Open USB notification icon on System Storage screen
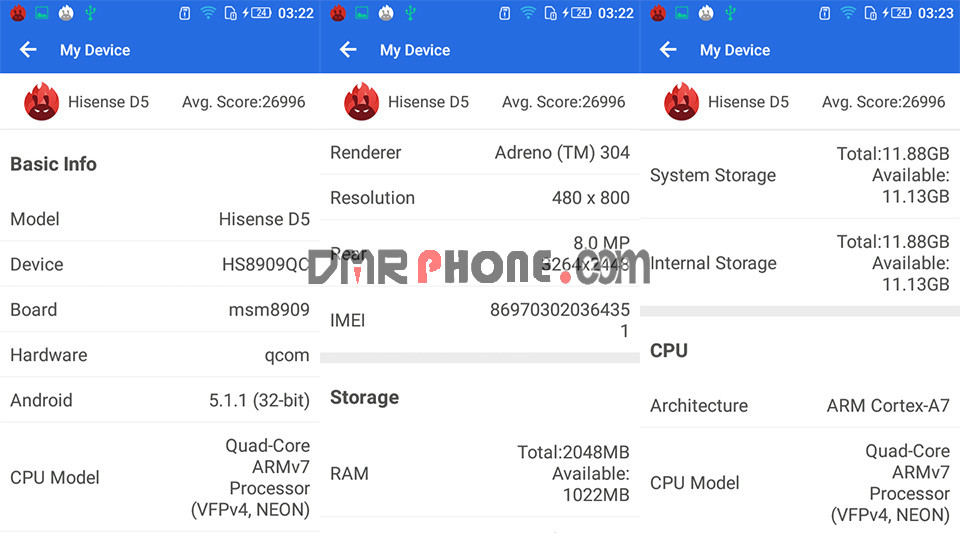960x533 pixels. [x=730, y=13]
